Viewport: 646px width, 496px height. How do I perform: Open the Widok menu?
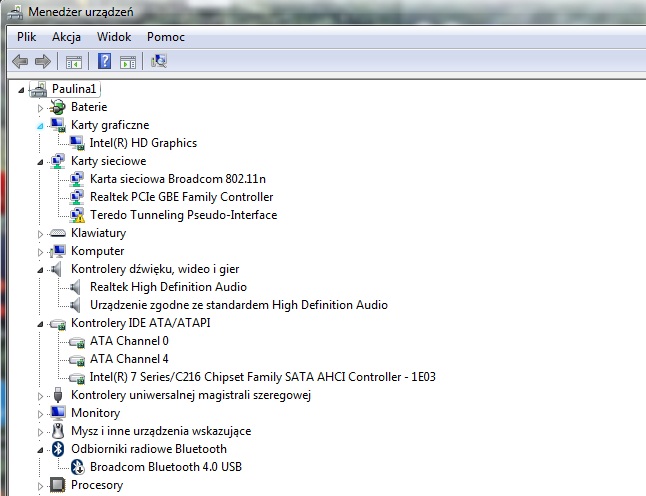(x=114, y=37)
